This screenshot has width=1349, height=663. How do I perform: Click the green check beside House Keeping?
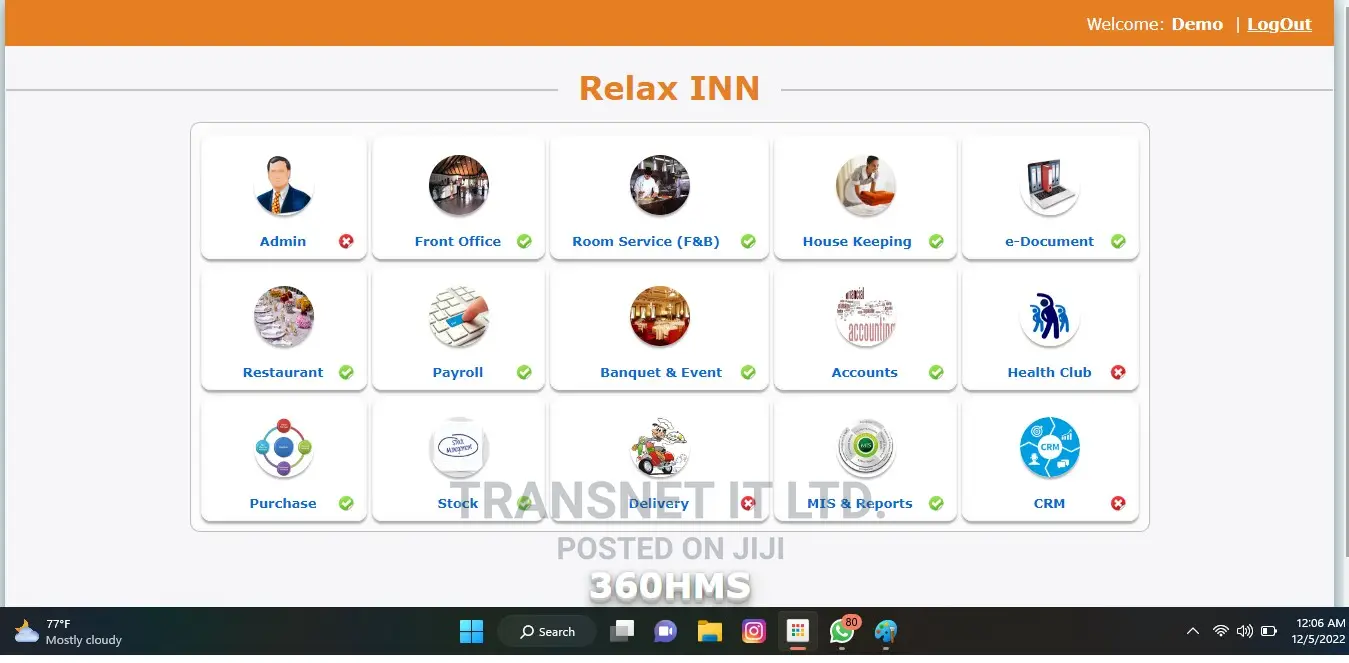click(936, 241)
